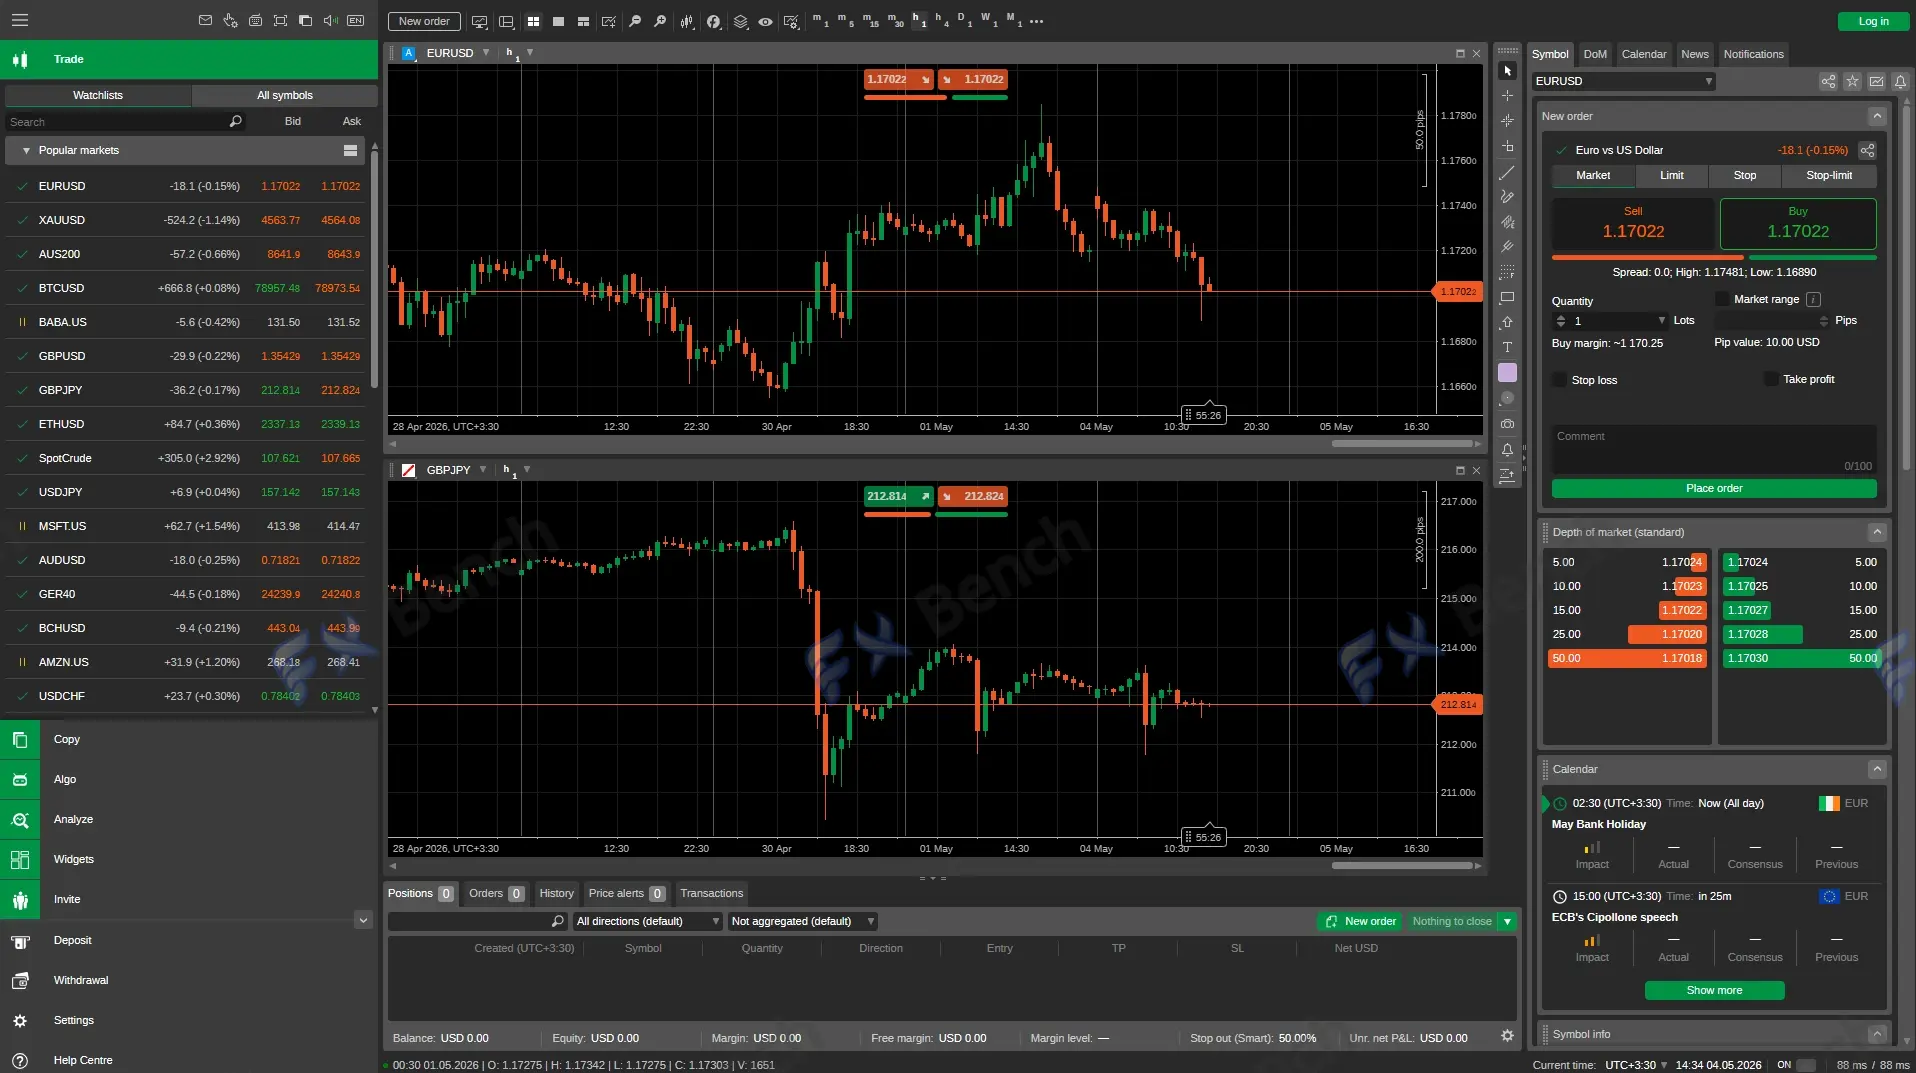Open the hamburger main menu
The width and height of the screenshot is (1916, 1073).
(x=20, y=20)
